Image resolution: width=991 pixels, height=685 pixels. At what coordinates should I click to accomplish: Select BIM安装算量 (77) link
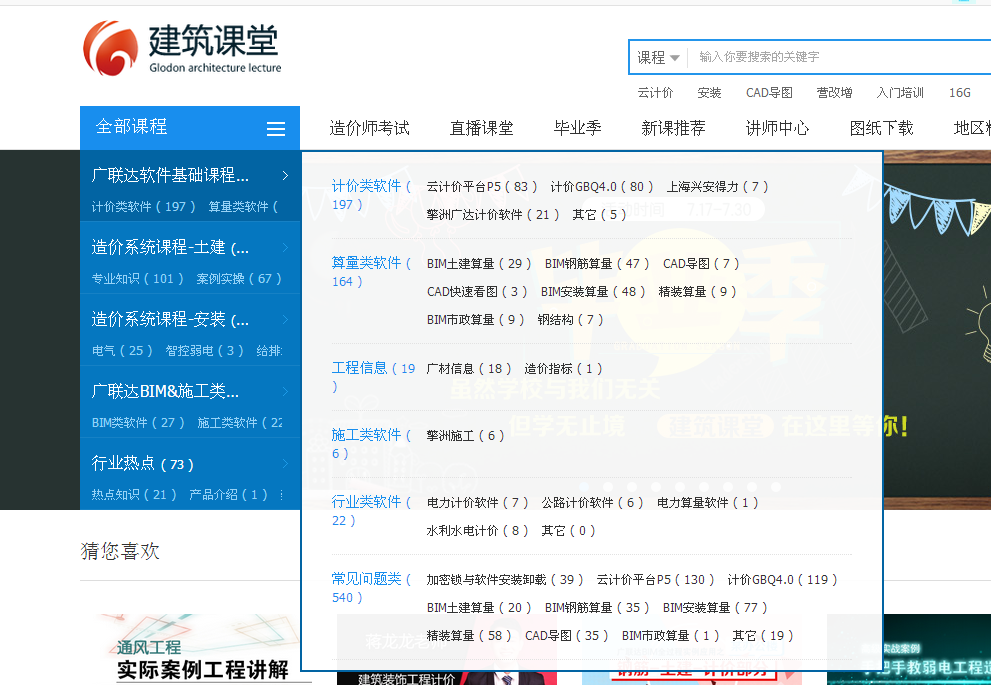(x=715, y=608)
